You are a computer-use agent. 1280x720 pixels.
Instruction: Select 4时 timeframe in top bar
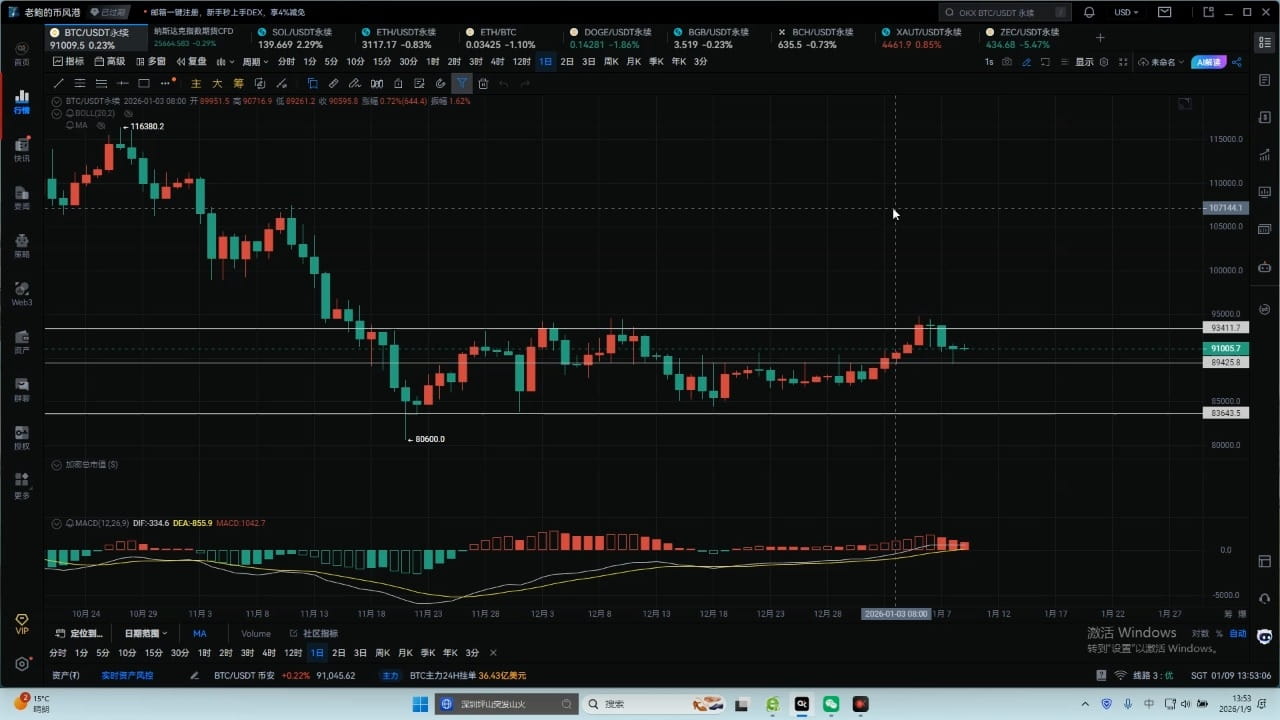coord(497,61)
